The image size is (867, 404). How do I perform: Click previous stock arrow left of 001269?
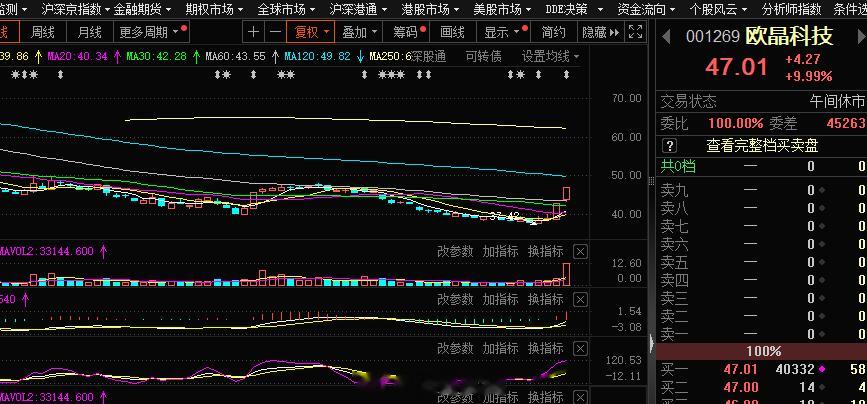click(x=667, y=37)
